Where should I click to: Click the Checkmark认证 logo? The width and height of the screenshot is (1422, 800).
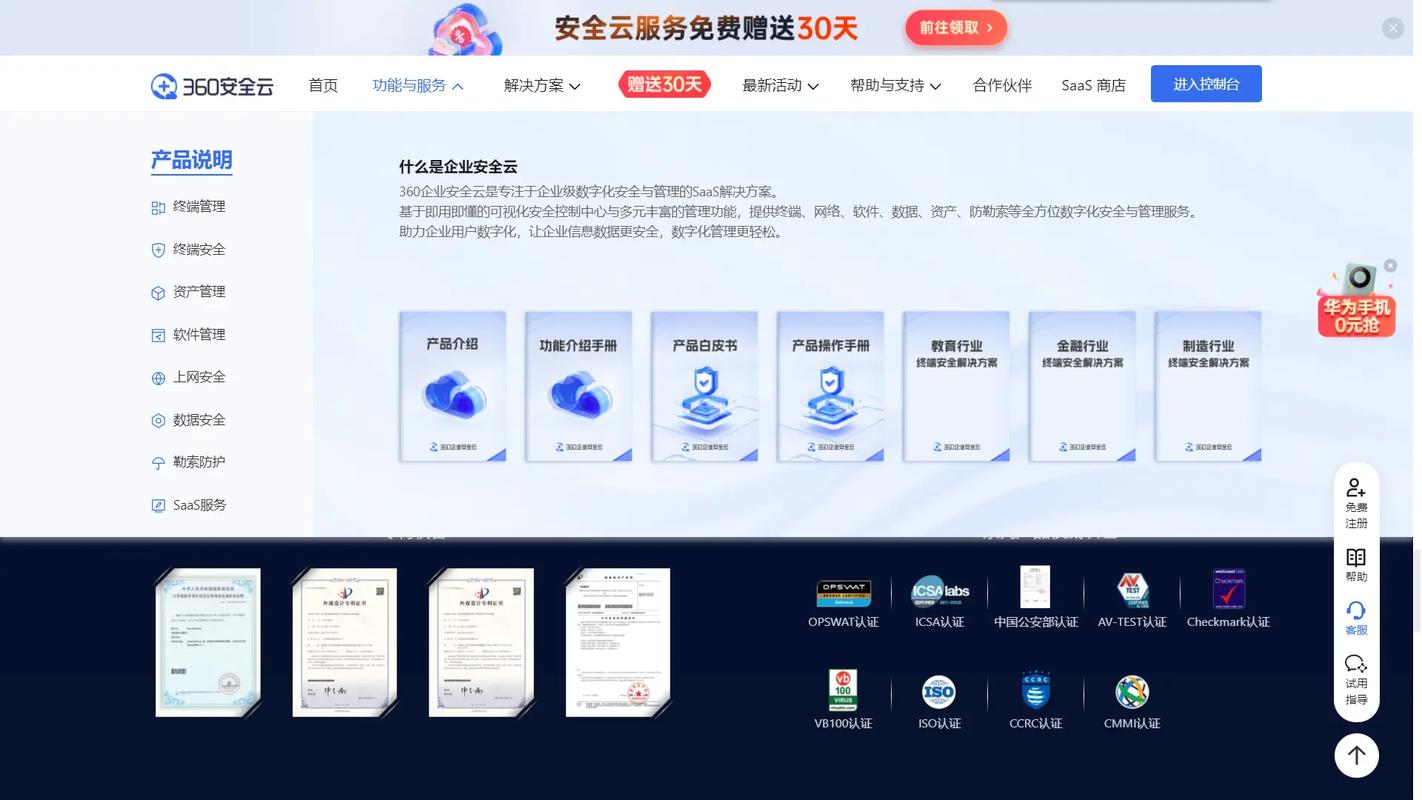pos(1229,590)
